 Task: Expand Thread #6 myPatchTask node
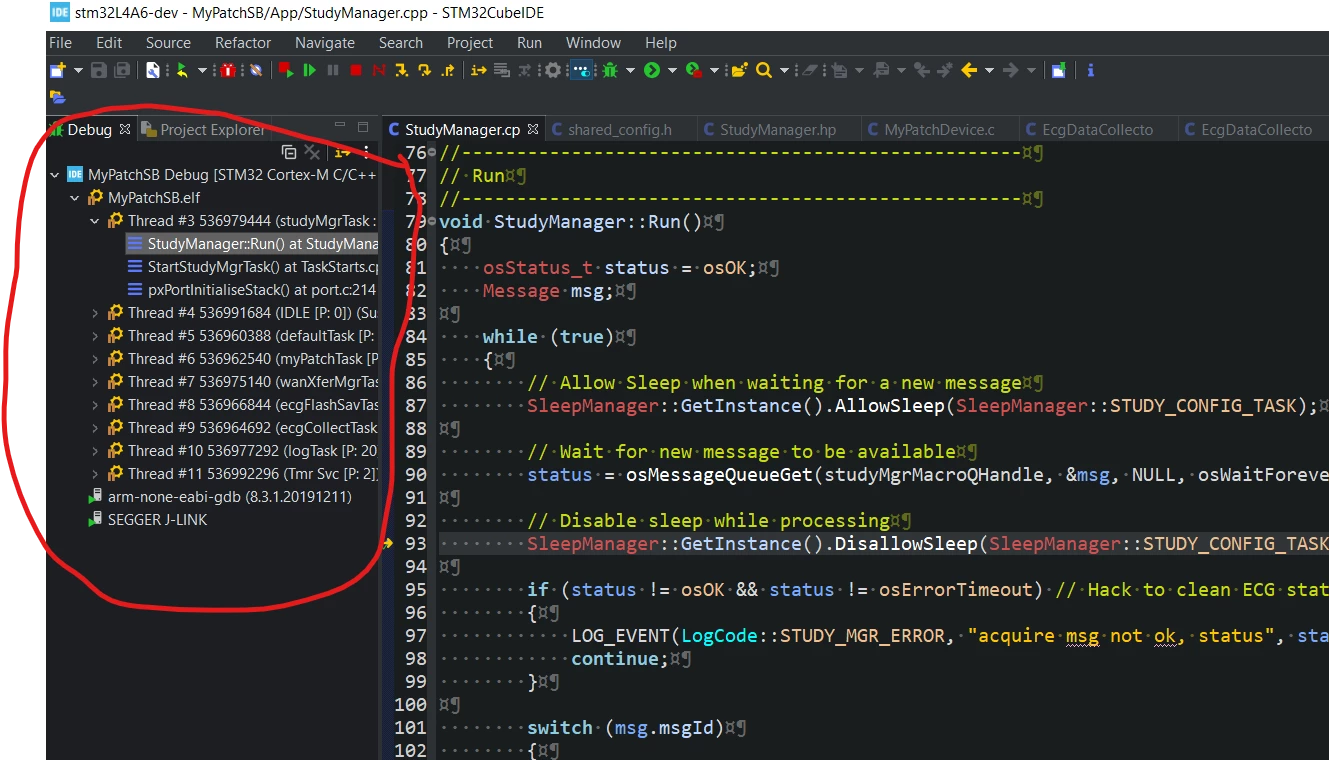pyautogui.click(x=95, y=359)
